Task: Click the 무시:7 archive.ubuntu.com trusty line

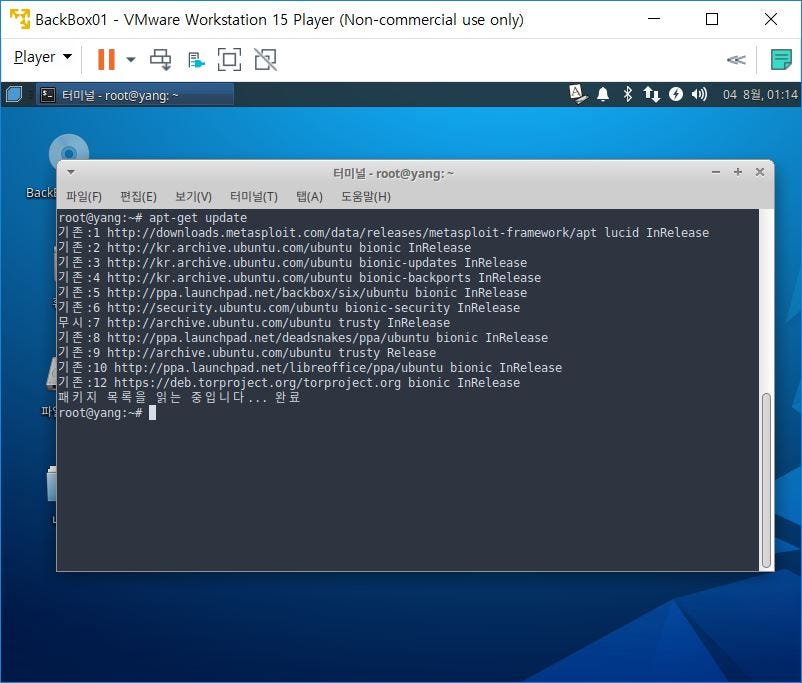Action: (254, 323)
